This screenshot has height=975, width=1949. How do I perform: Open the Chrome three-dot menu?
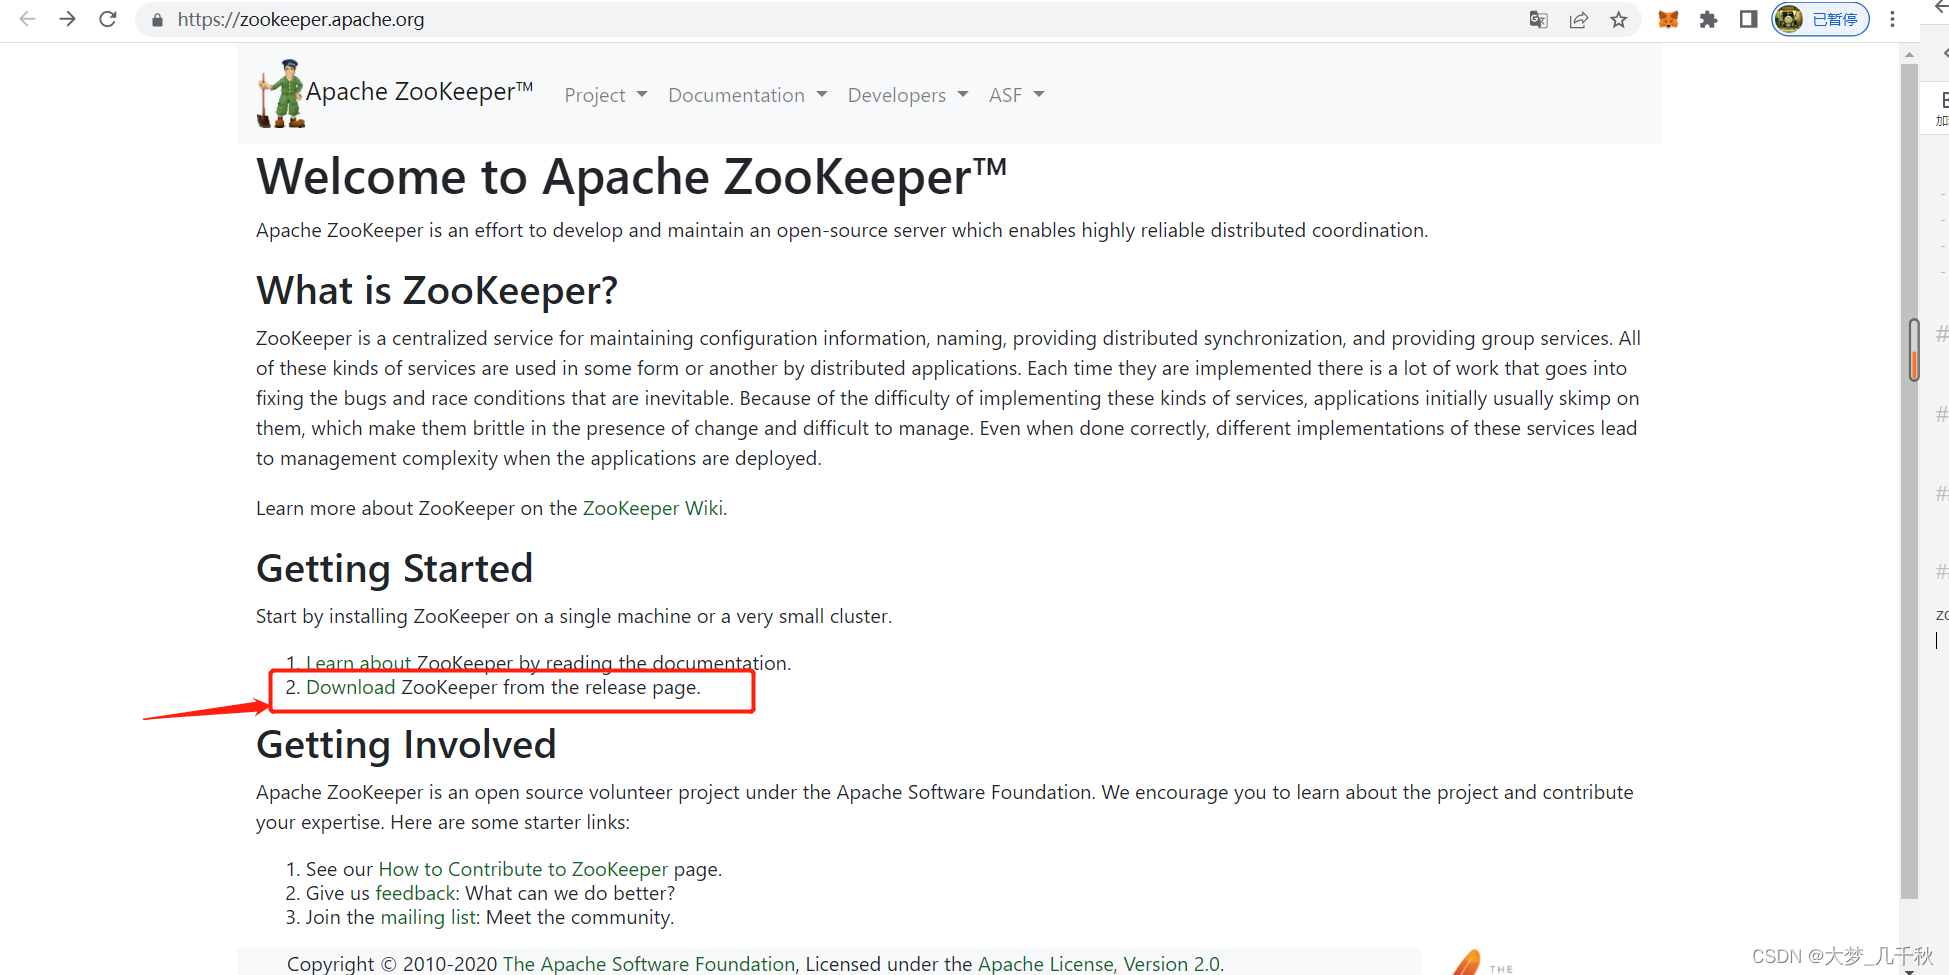[x=1892, y=19]
